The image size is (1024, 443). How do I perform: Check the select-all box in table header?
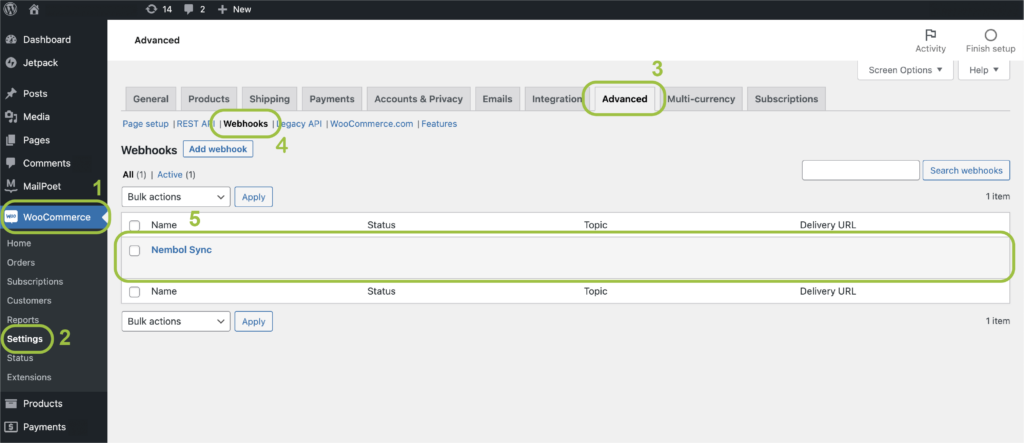coord(135,225)
